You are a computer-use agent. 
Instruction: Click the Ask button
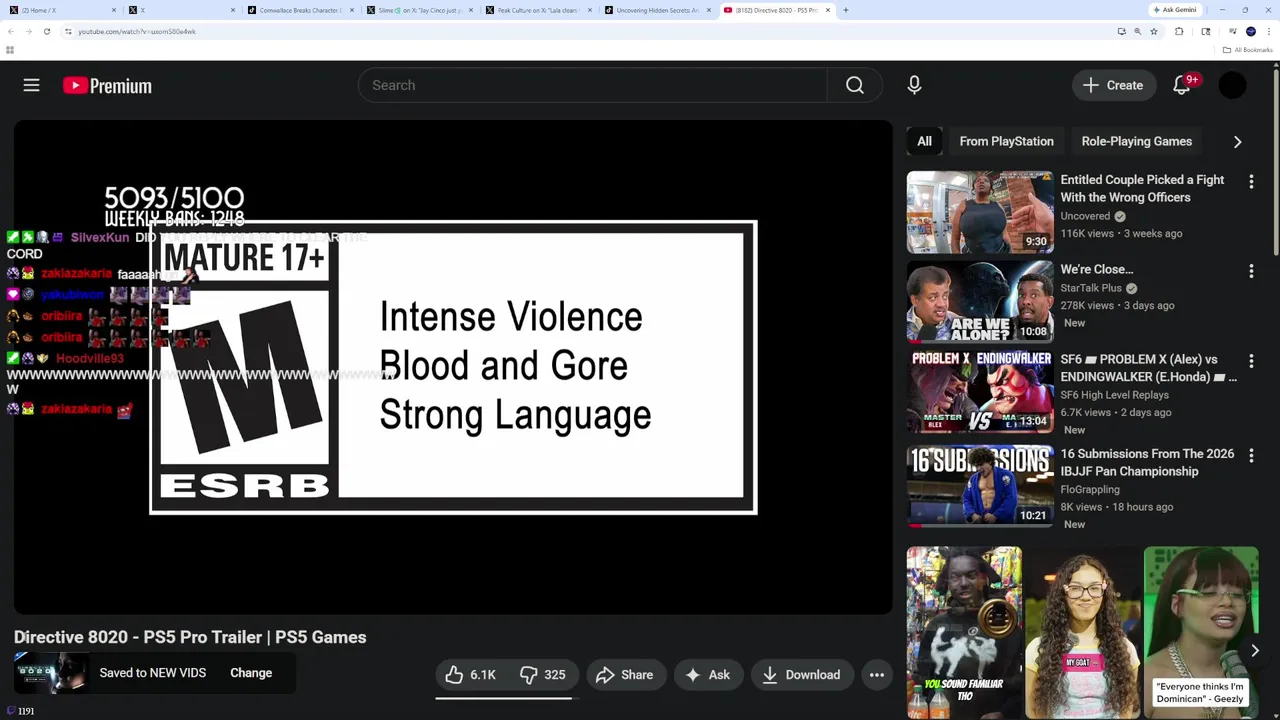click(707, 675)
